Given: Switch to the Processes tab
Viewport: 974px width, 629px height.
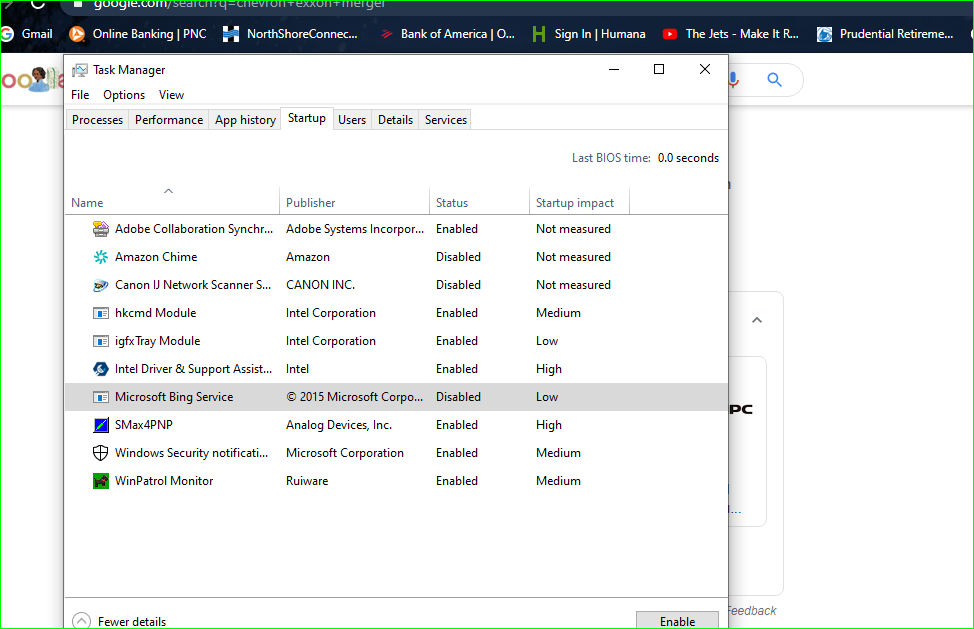Looking at the screenshot, I should 98,120.
